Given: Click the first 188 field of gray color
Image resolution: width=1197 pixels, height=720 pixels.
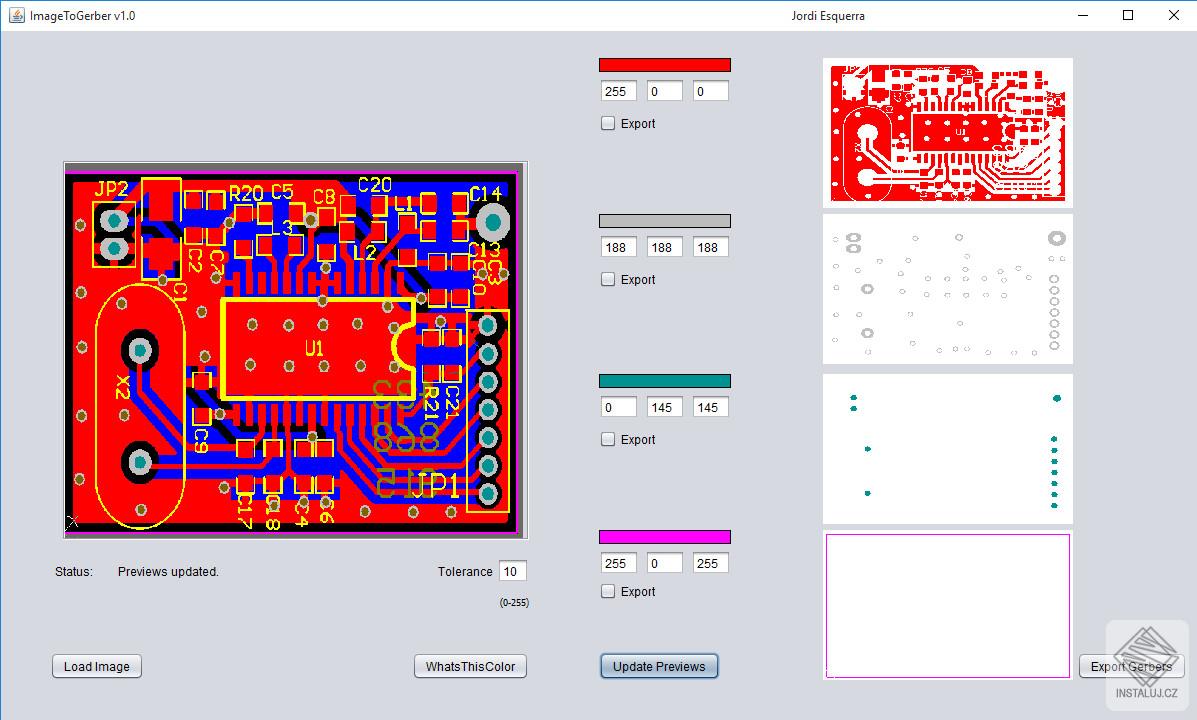Looking at the screenshot, I should 618,247.
